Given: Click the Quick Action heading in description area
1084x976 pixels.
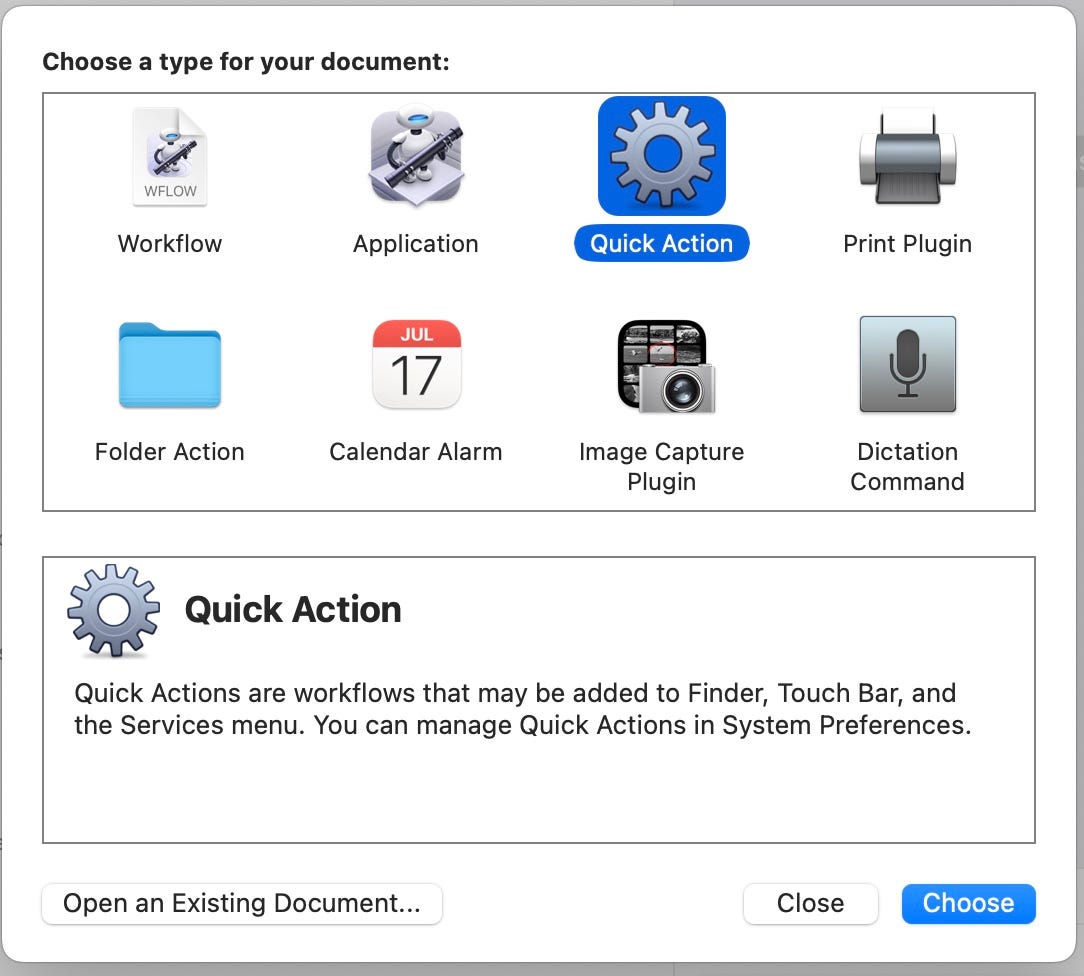Looking at the screenshot, I should click(292, 609).
